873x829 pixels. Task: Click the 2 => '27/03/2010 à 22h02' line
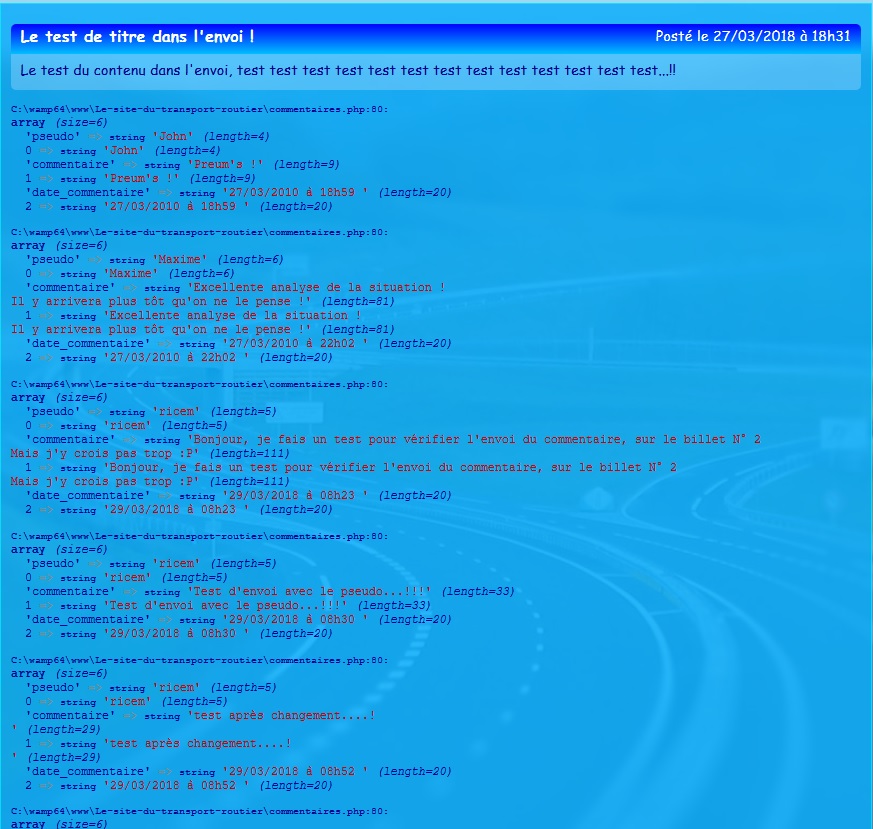[179, 357]
